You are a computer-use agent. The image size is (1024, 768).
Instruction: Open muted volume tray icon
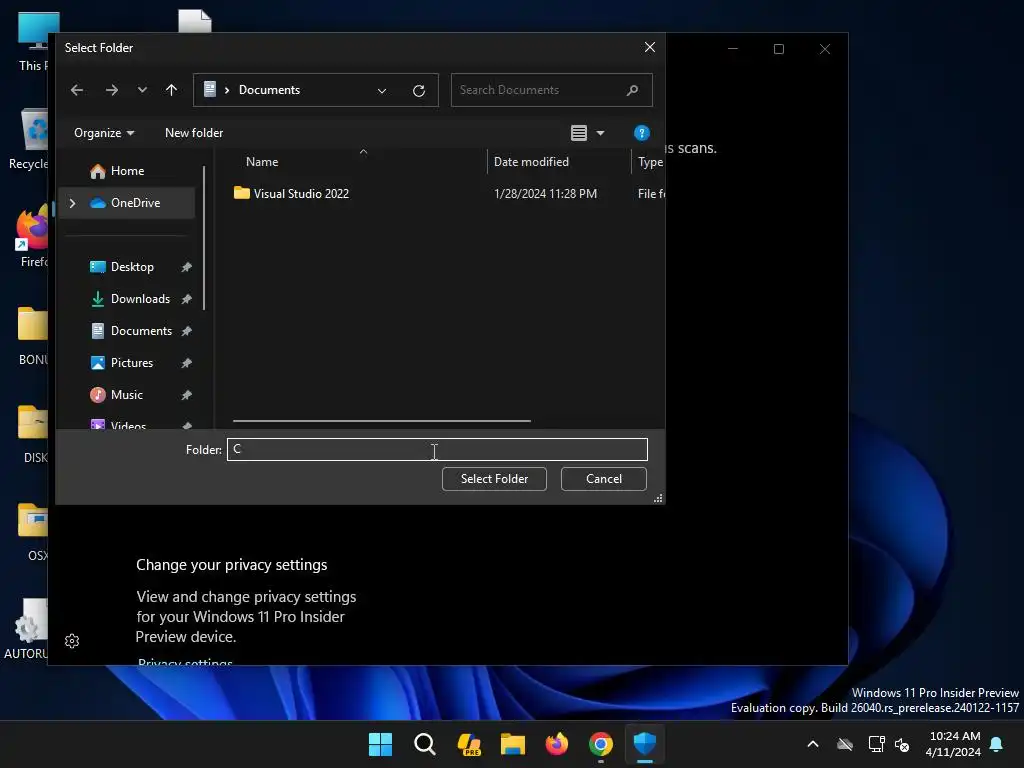click(x=902, y=744)
